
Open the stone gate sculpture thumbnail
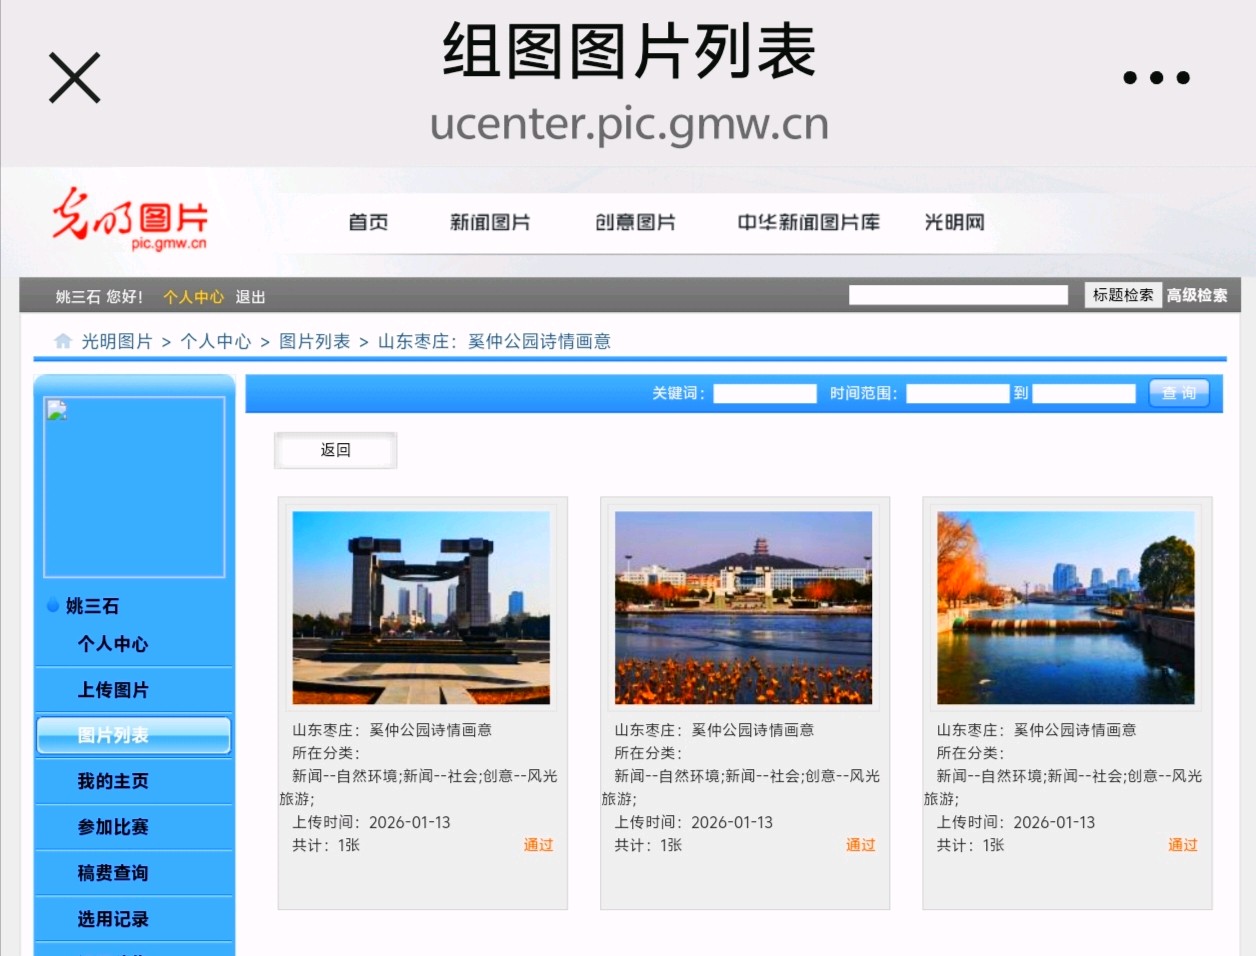tap(421, 608)
